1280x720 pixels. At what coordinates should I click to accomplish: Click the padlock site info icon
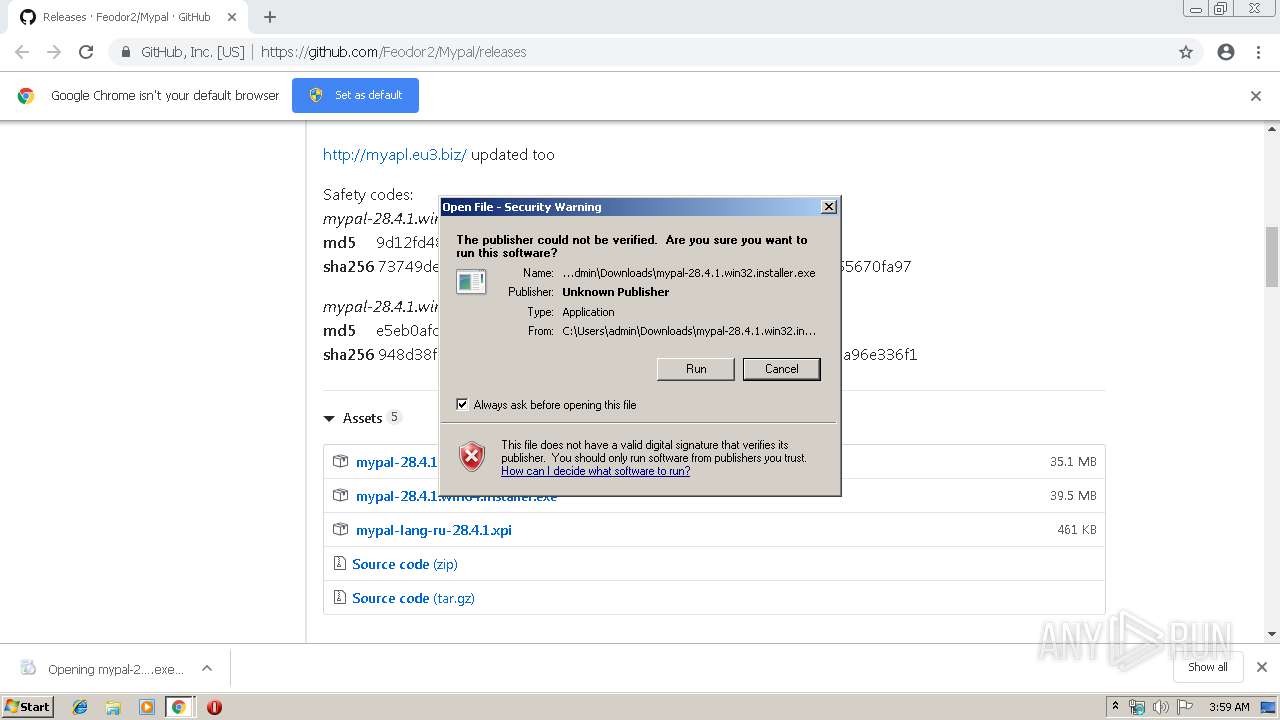[x=126, y=52]
